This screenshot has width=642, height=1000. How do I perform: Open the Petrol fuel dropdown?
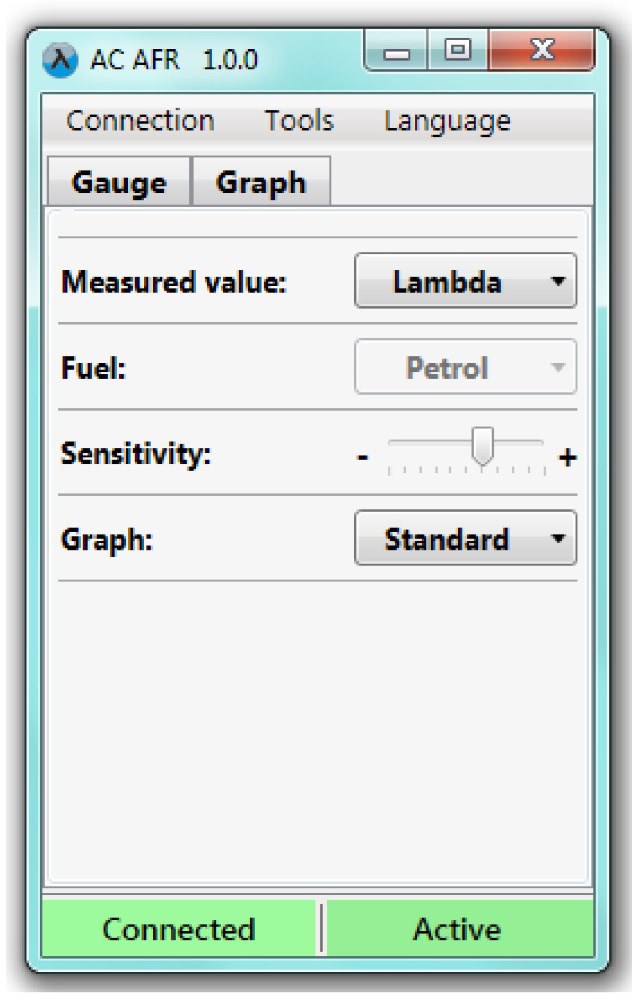coord(465,367)
